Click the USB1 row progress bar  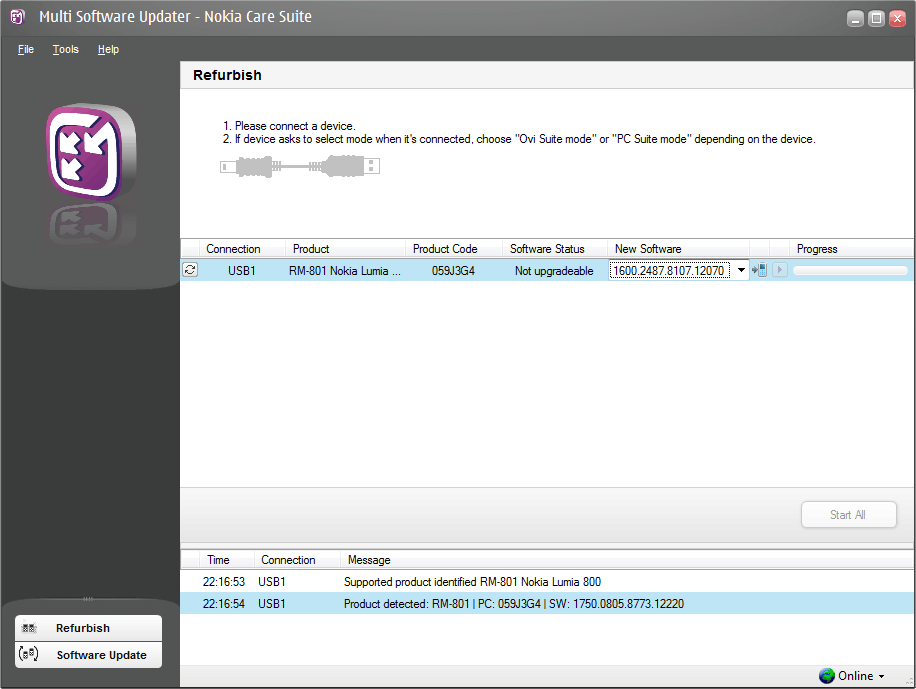point(850,271)
